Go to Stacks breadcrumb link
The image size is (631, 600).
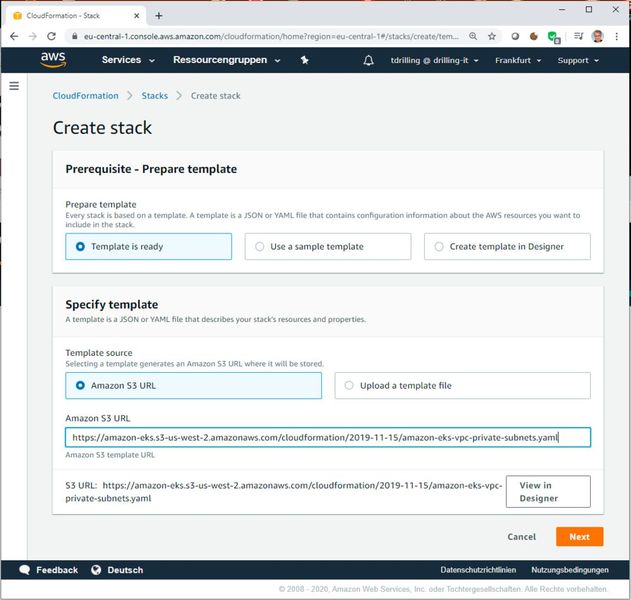click(155, 96)
